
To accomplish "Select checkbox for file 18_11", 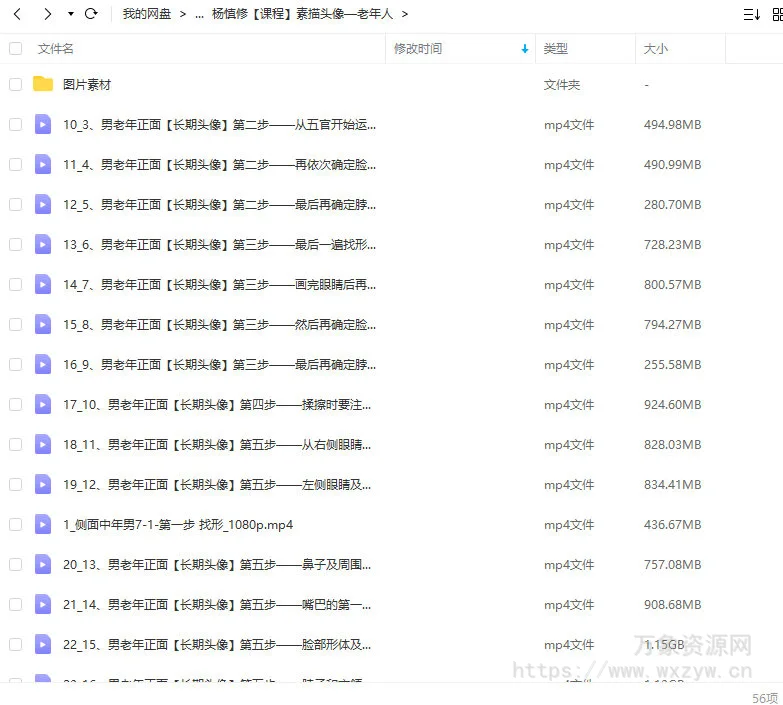I will 15,444.
